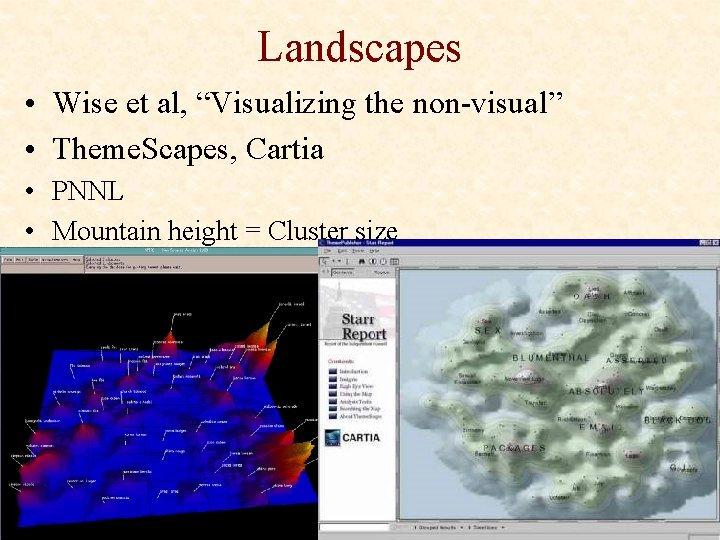720x540 pixels.
Task: Click the binoculars search icon in Cartia toolbar
Action: (362, 261)
